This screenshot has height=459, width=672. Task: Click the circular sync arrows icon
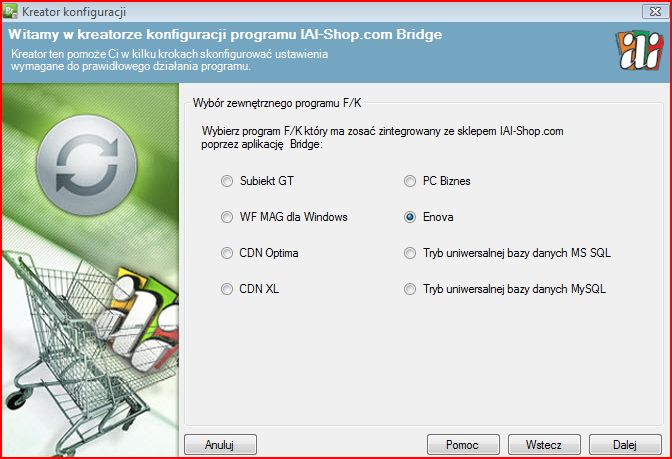(87, 165)
